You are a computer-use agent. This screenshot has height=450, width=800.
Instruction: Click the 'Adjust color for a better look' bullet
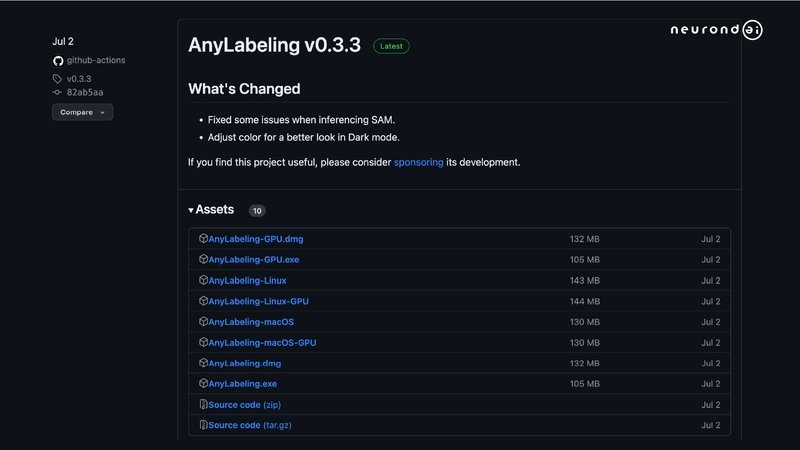pos(304,137)
